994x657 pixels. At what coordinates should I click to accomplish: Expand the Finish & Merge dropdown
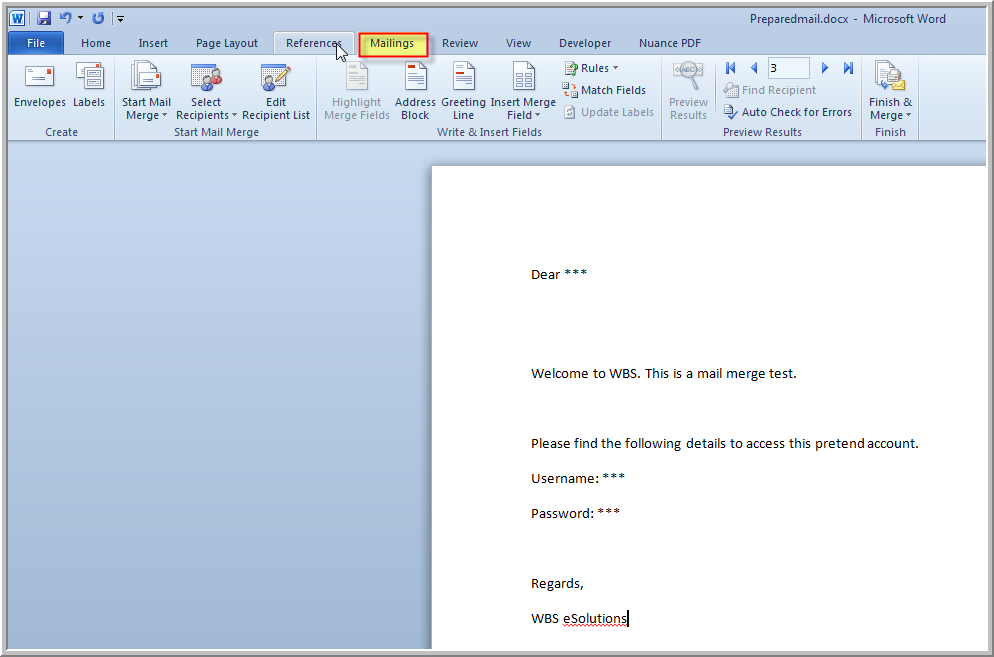[890, 90]
